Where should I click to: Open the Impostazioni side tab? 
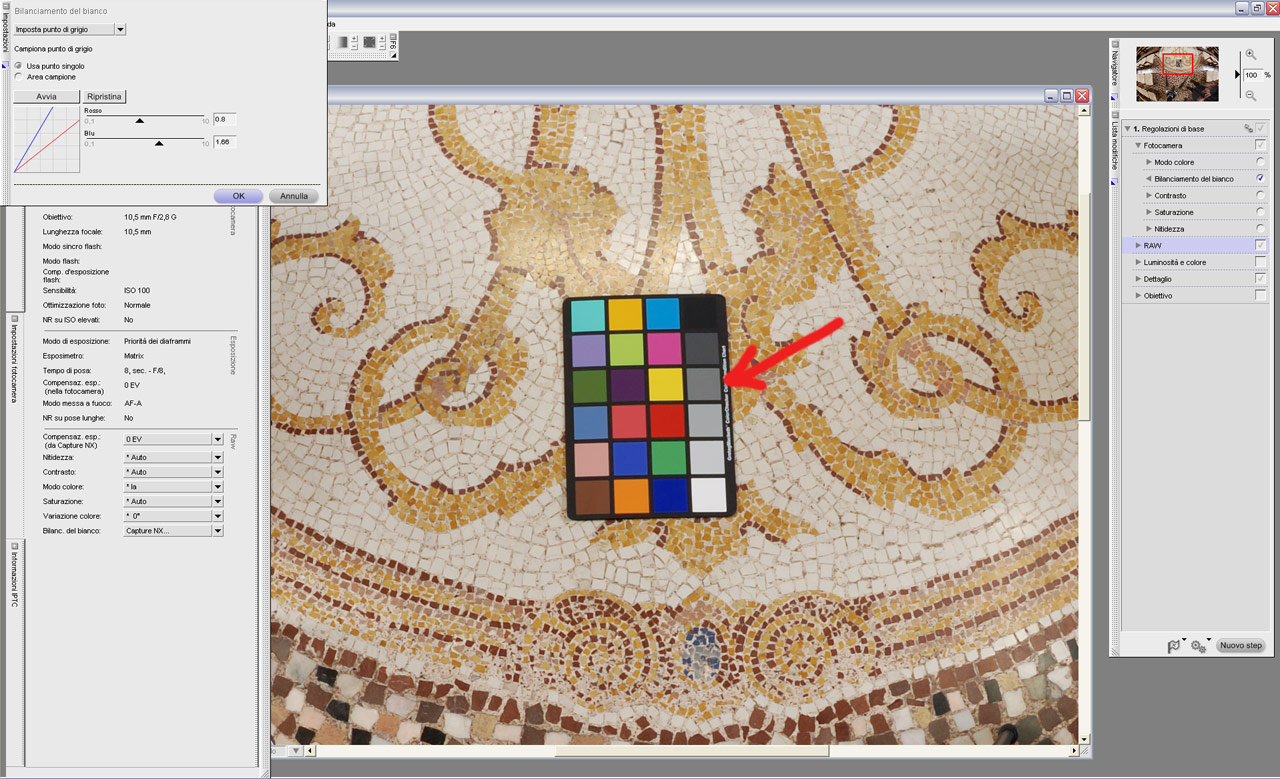coord(4,34)
